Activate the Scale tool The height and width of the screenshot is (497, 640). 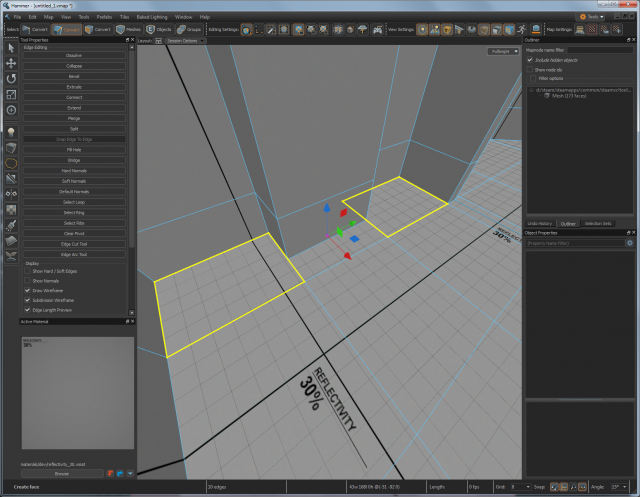(11, 95)
